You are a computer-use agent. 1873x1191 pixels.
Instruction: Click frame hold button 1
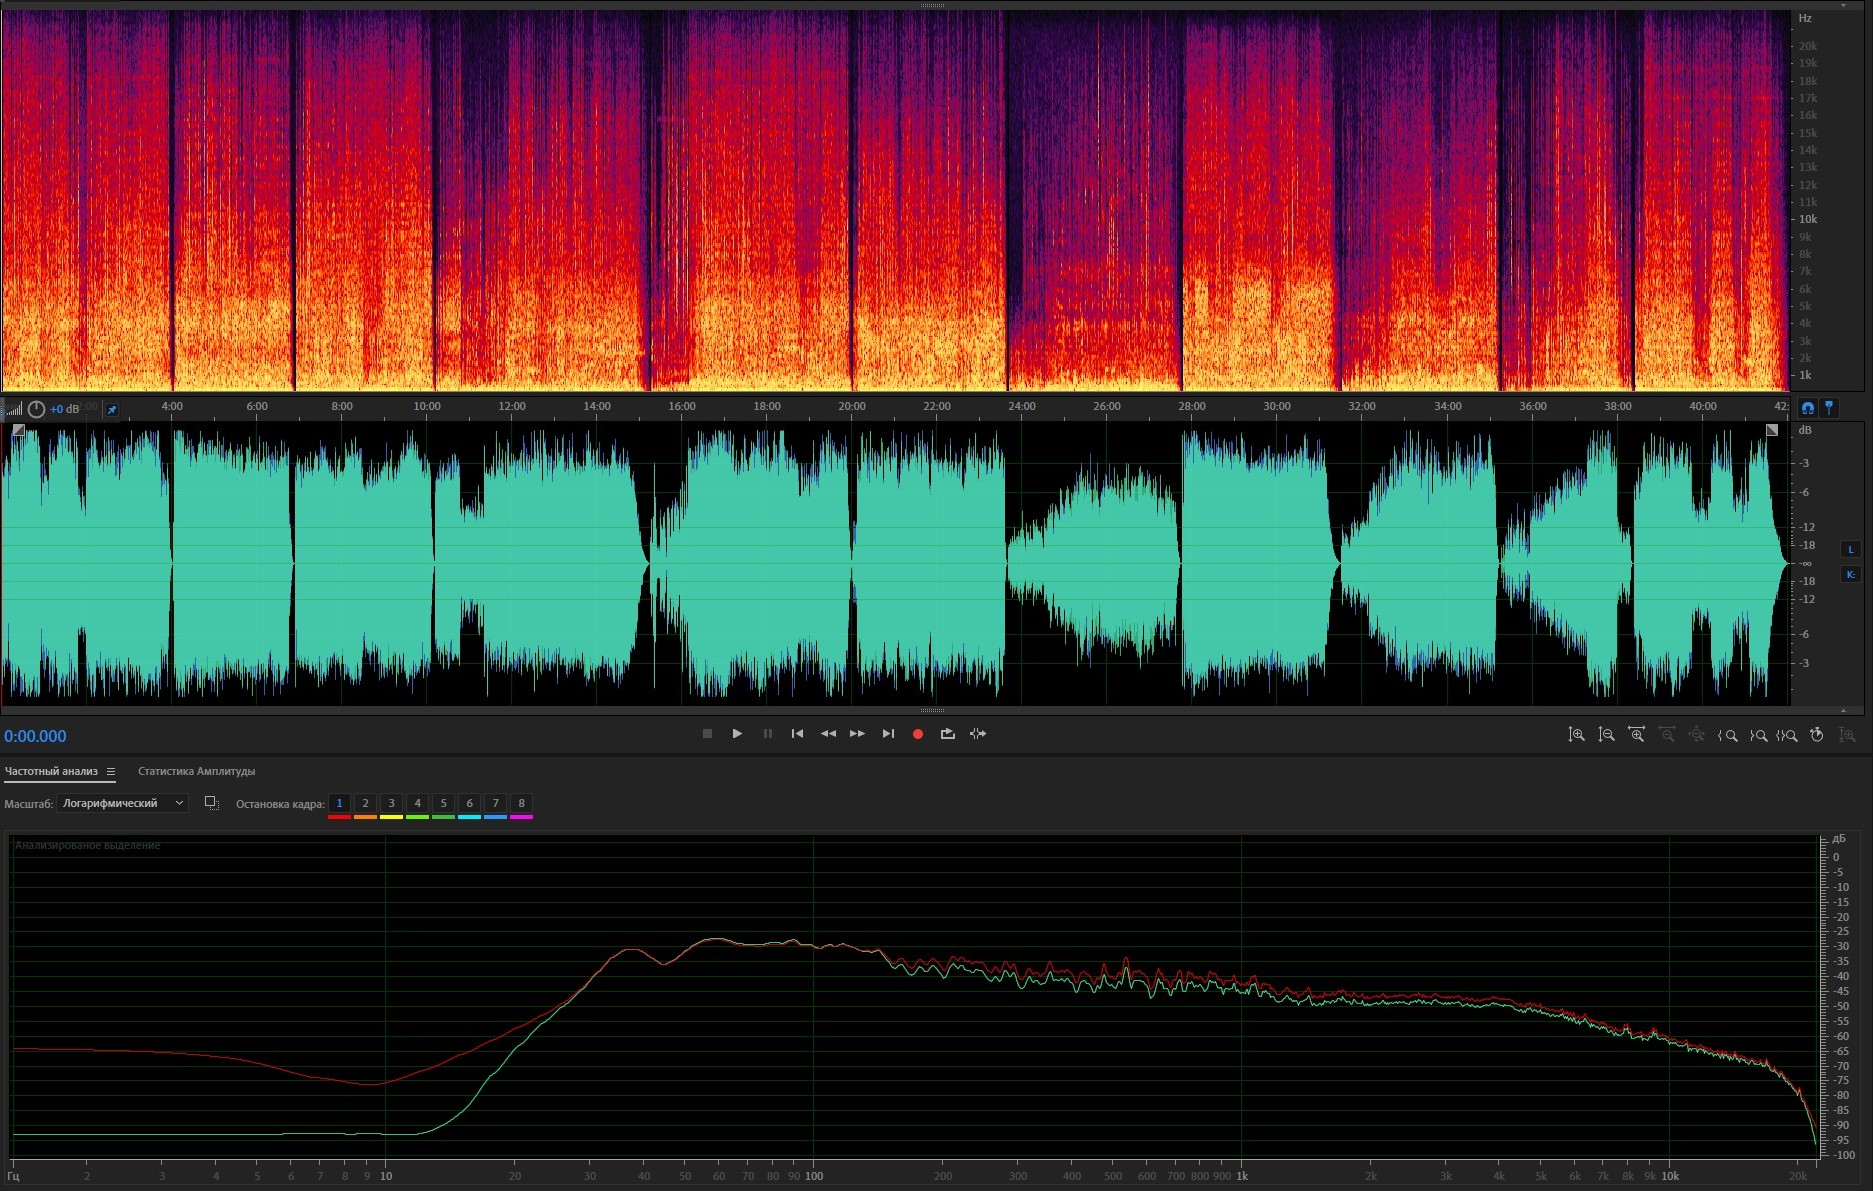point(339,803)
